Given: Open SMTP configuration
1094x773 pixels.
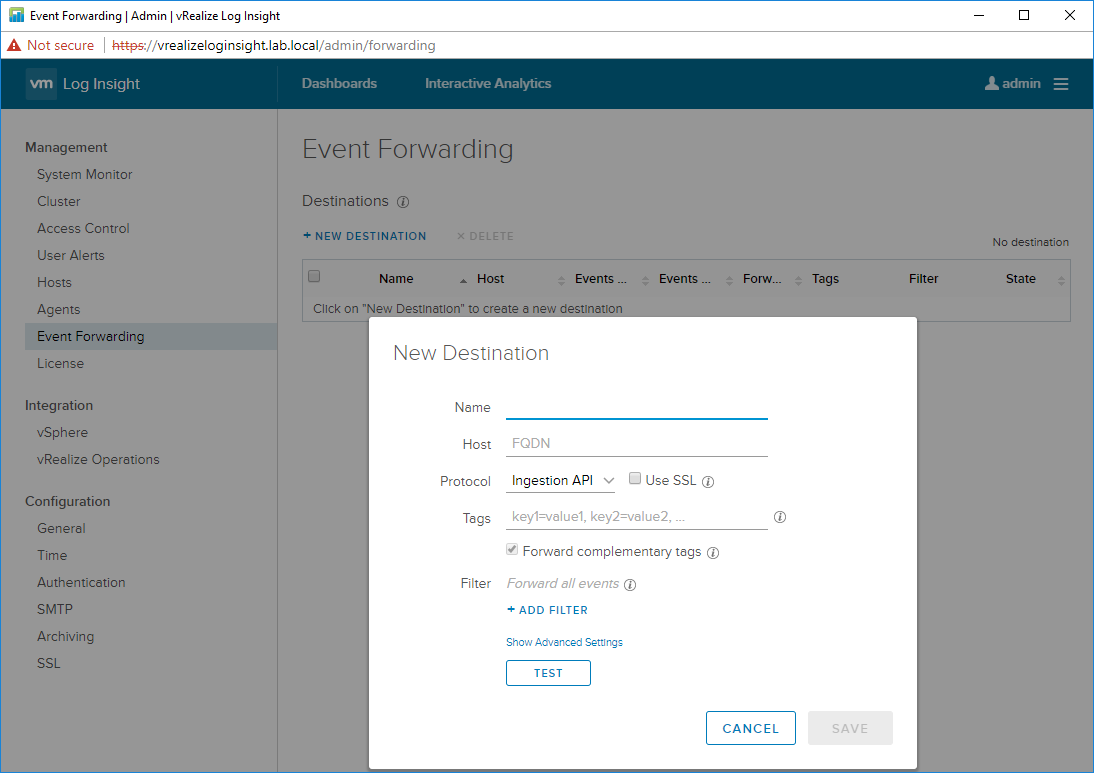Looking at the screenshot, I should (x=54, y=610).
